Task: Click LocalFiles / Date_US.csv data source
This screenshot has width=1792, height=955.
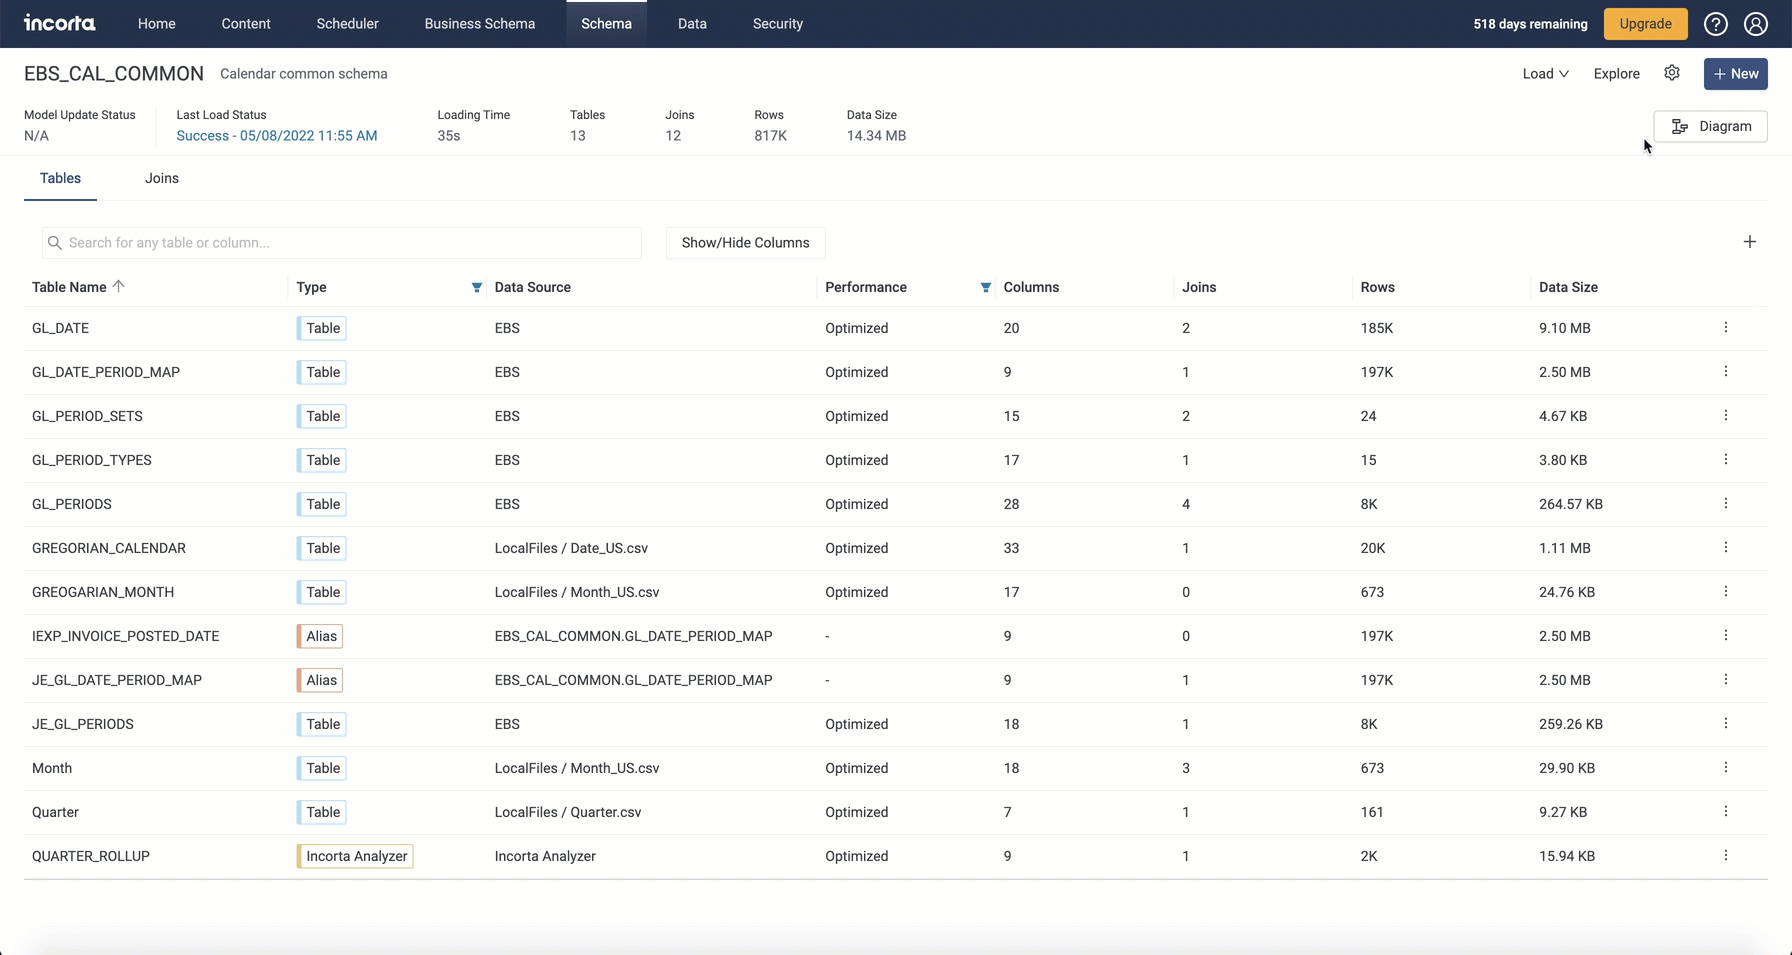Action: coord(571,548)
